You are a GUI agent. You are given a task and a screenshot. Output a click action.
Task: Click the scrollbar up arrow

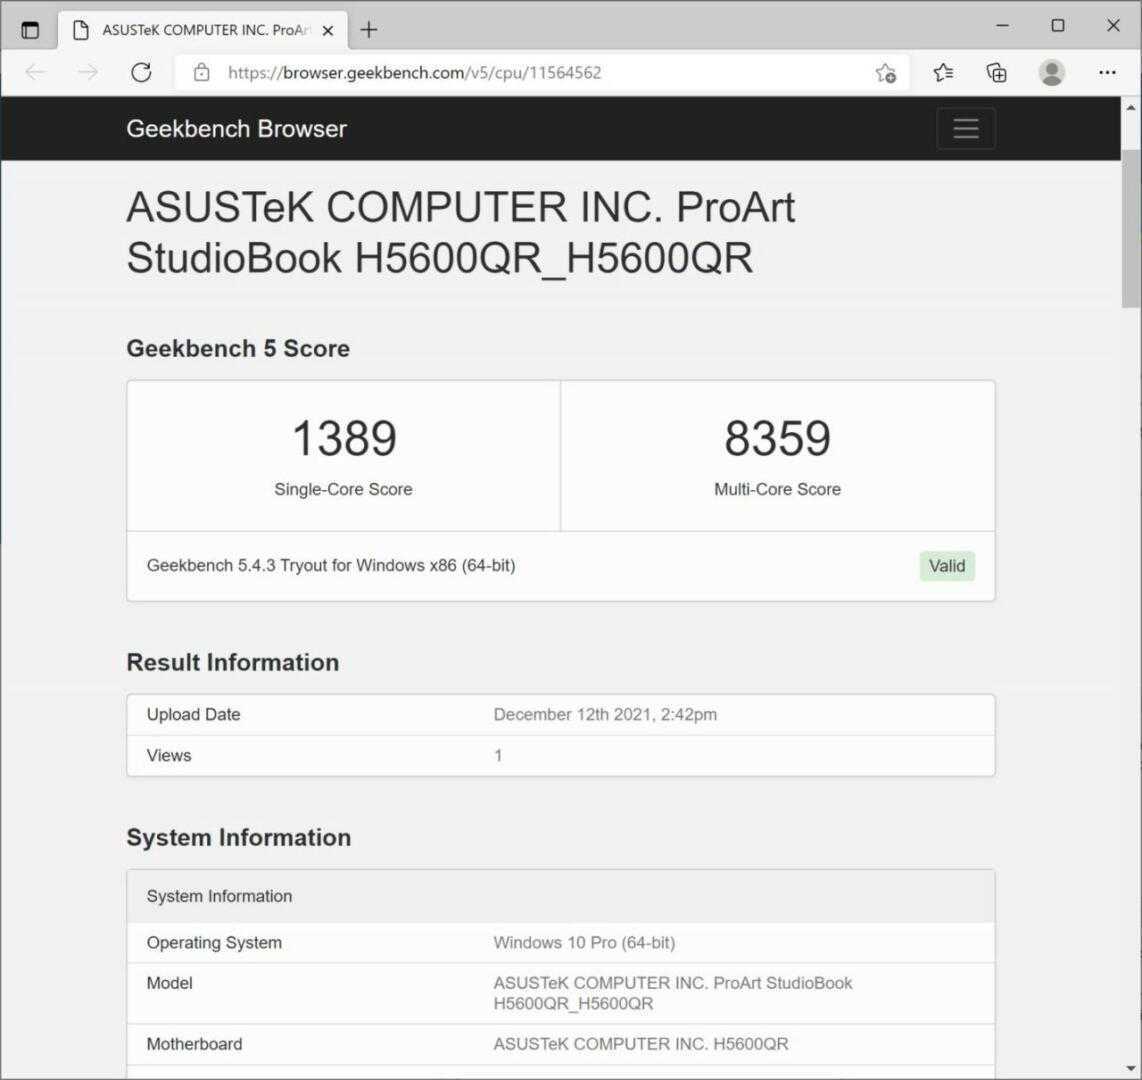pyautogui.click(x=1131, y=108)
